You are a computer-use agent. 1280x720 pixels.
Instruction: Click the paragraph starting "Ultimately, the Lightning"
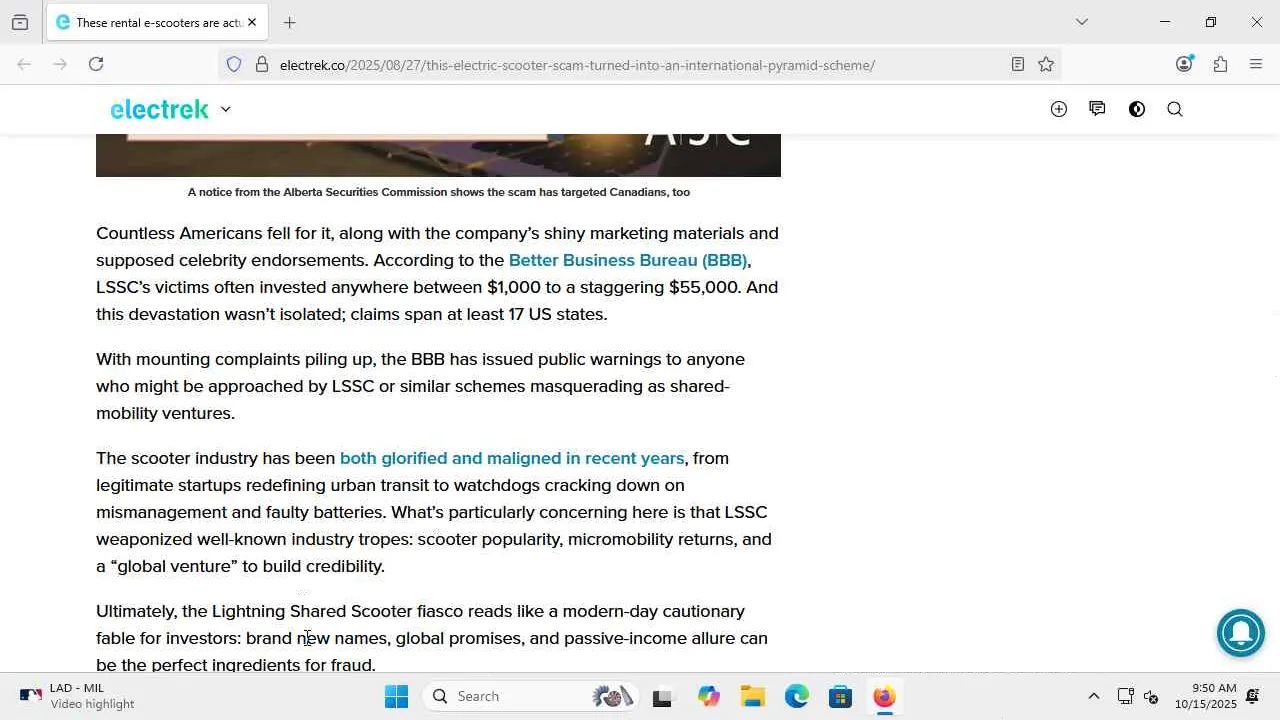point(432,638)
